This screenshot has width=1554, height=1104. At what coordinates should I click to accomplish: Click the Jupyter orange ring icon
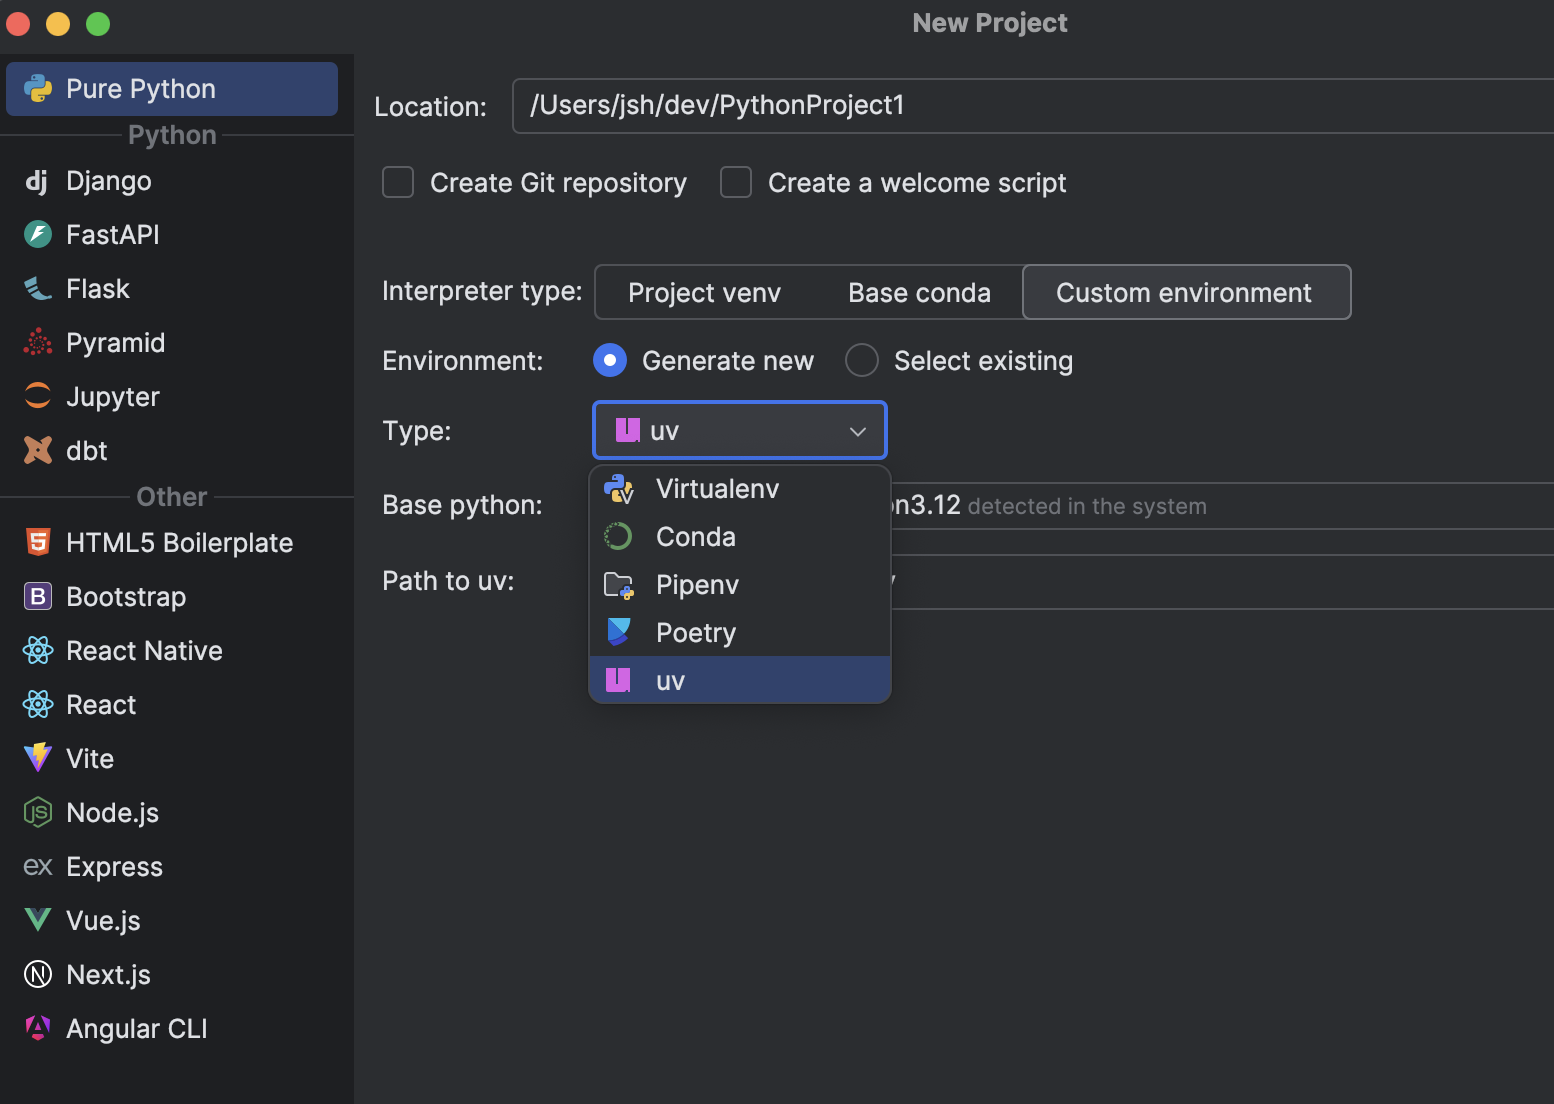coord(38,397)
